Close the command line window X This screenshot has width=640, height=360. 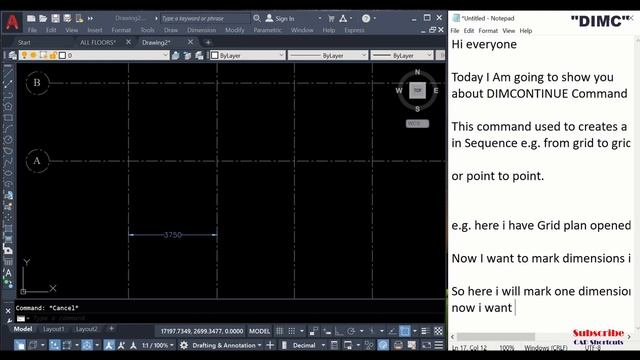pyautogui.click(x=8, y=311)
